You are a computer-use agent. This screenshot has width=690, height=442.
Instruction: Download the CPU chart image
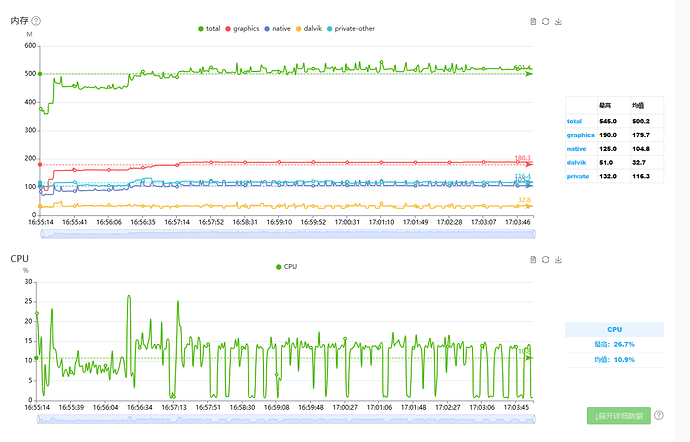tap(558, 260)
